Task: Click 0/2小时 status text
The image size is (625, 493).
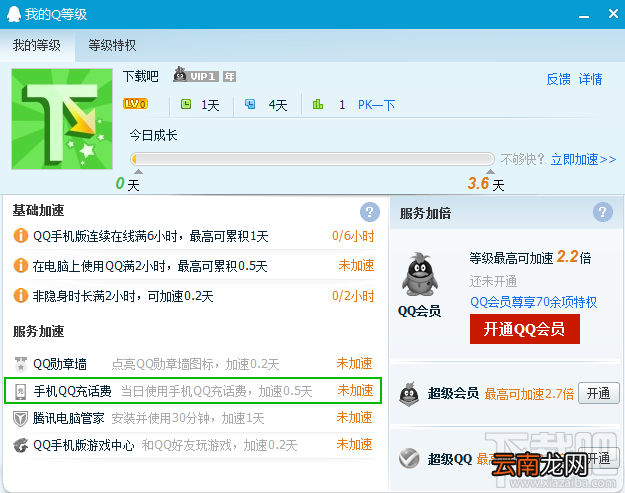Action: (353, 296)
